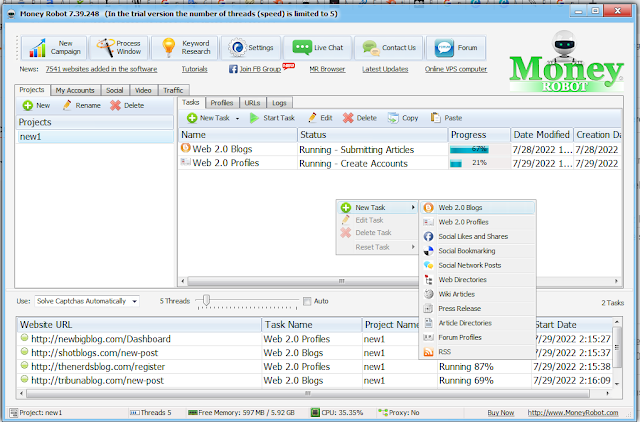Select the shotblogs.com/new-post URL row

point(315,353)
